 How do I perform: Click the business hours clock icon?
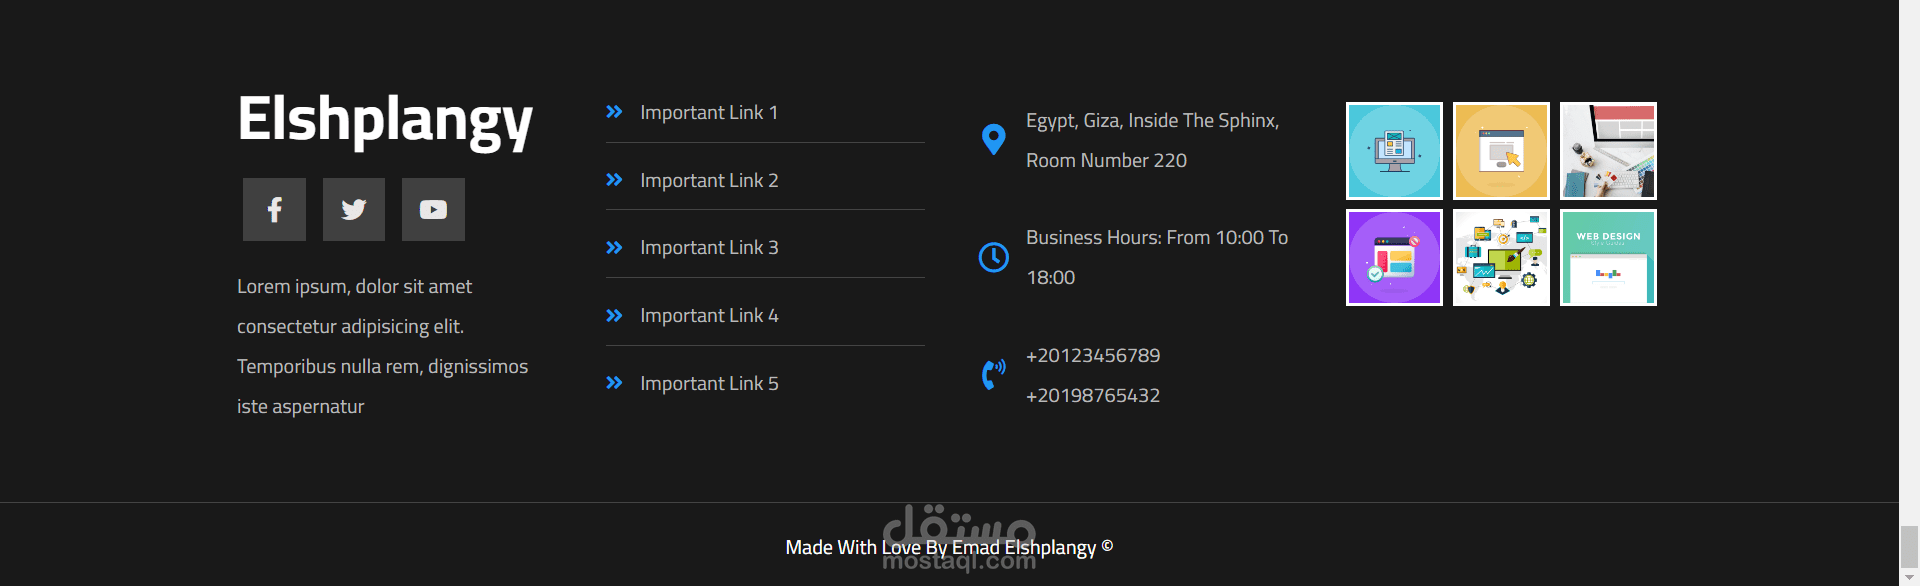993,257
